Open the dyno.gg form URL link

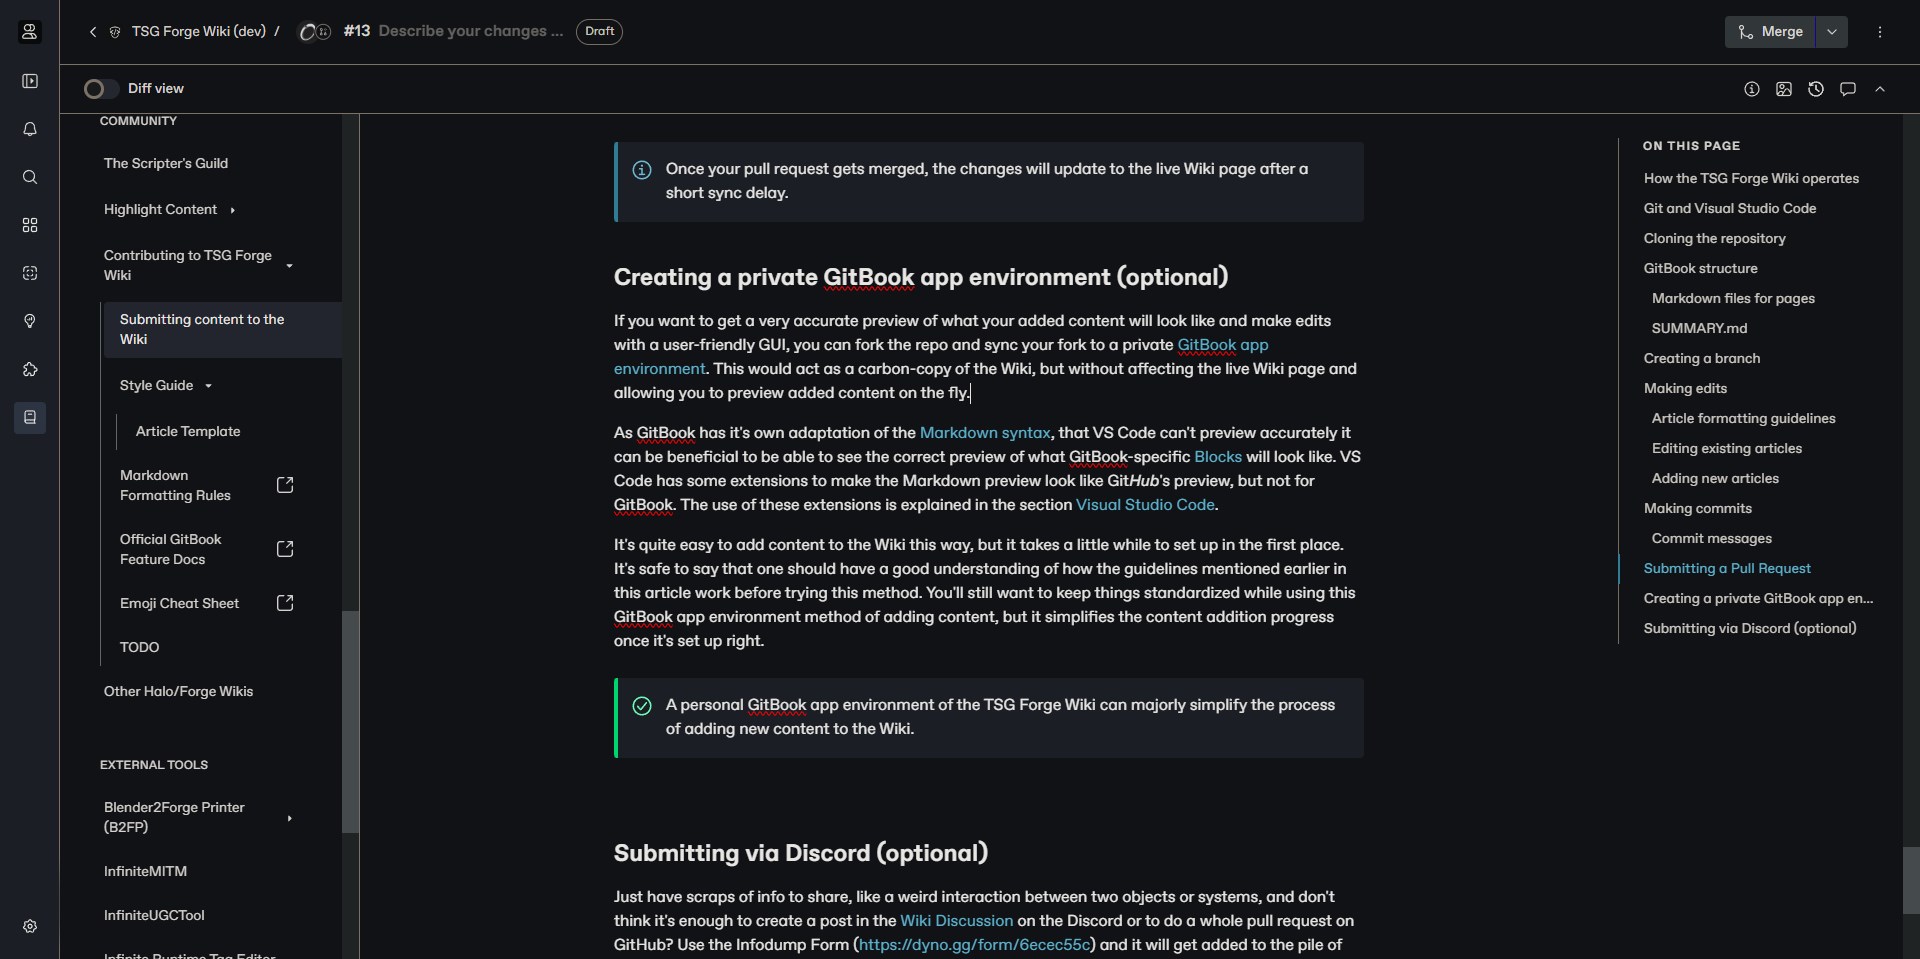tap(974, 945)
